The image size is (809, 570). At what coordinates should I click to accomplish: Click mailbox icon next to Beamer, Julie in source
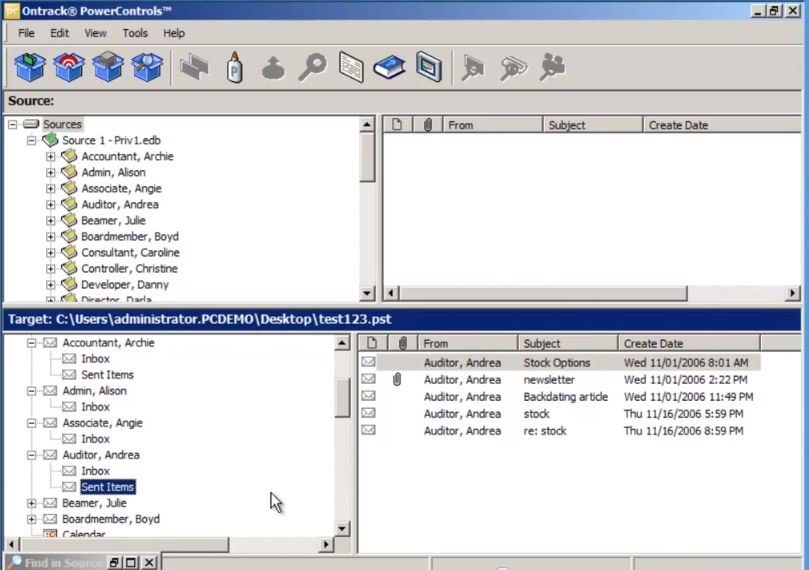[x=69, y=220]
